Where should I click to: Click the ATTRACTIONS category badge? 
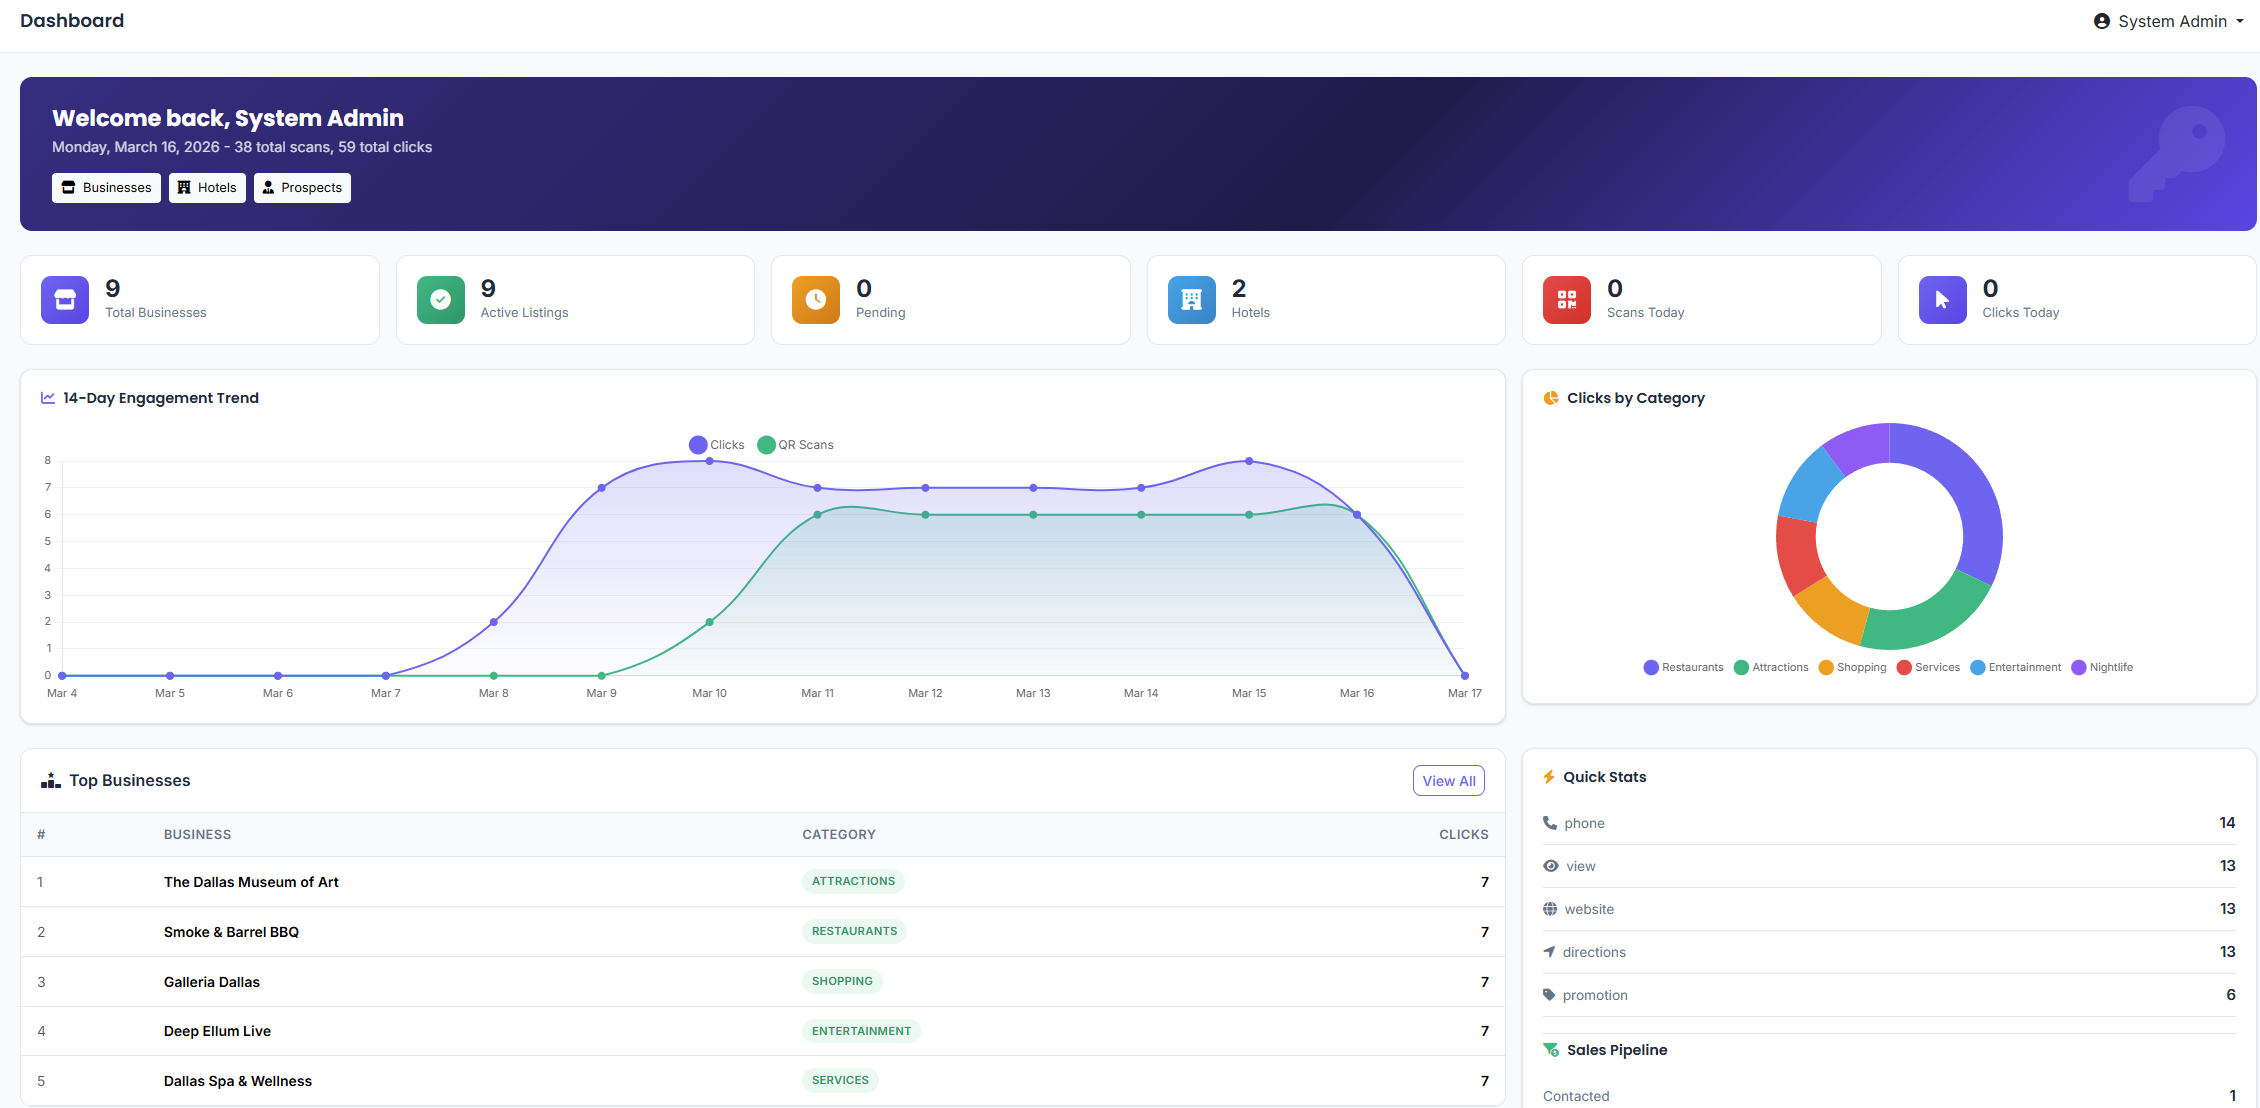coord(852,881)
